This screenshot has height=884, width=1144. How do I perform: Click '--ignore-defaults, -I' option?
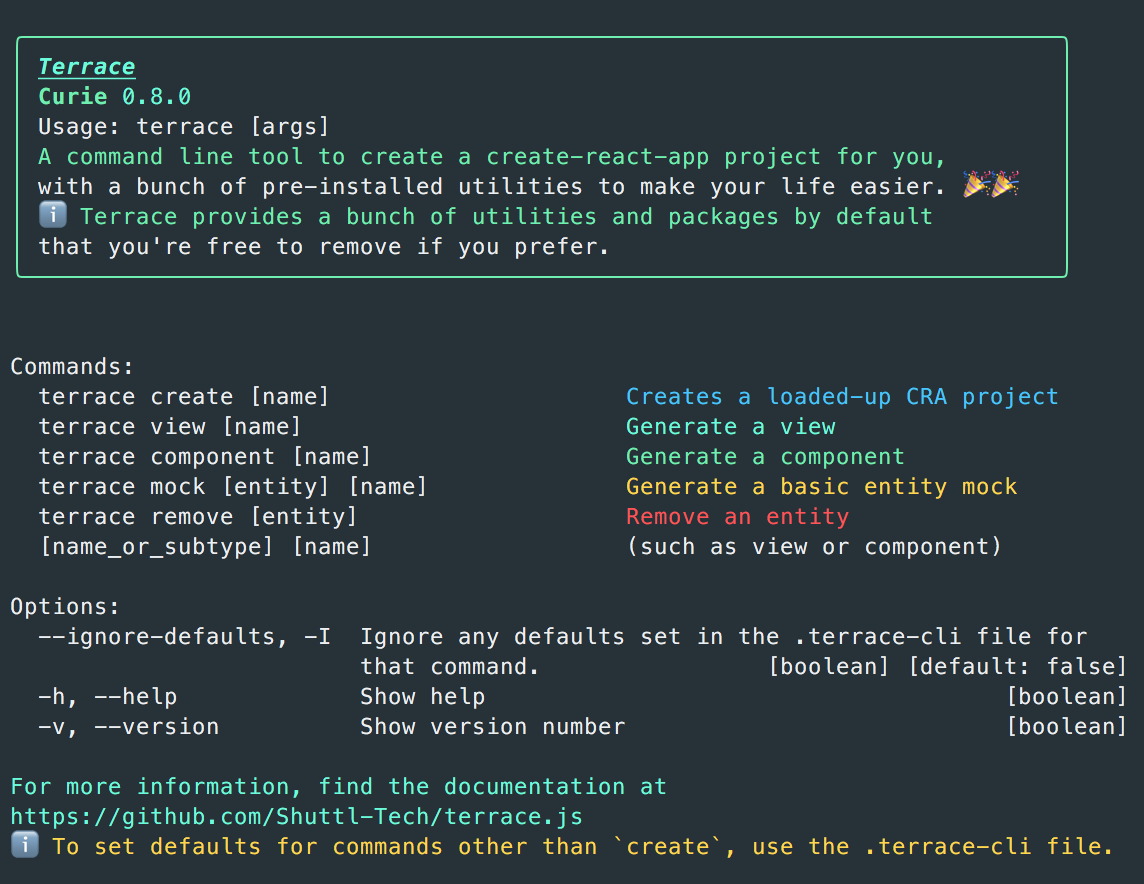[184, 637]
